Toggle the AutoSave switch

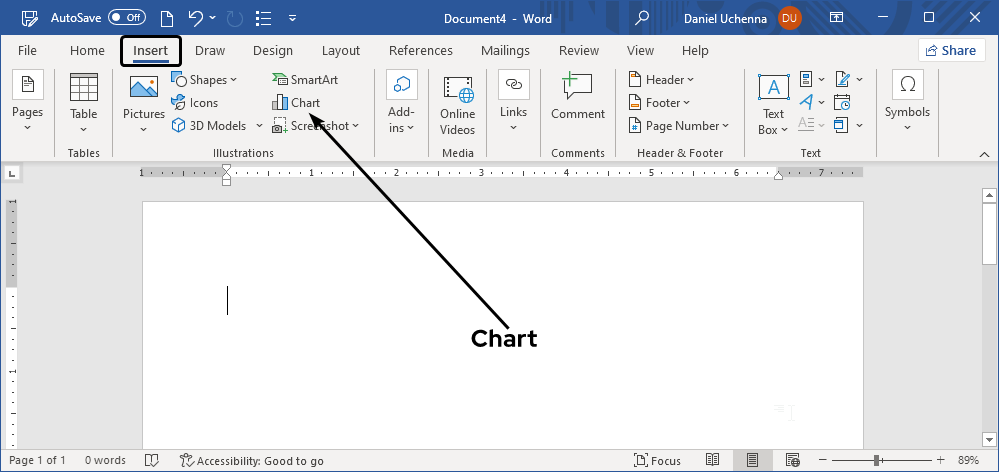[x=127, y=18]
